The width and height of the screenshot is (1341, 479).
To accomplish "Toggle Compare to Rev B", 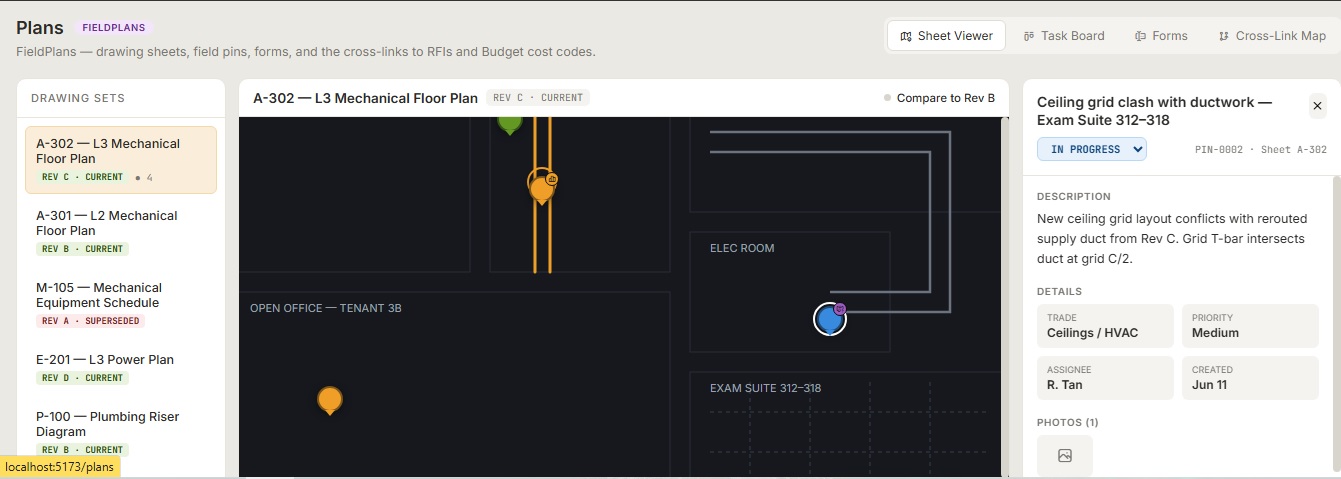I will 940,98.
